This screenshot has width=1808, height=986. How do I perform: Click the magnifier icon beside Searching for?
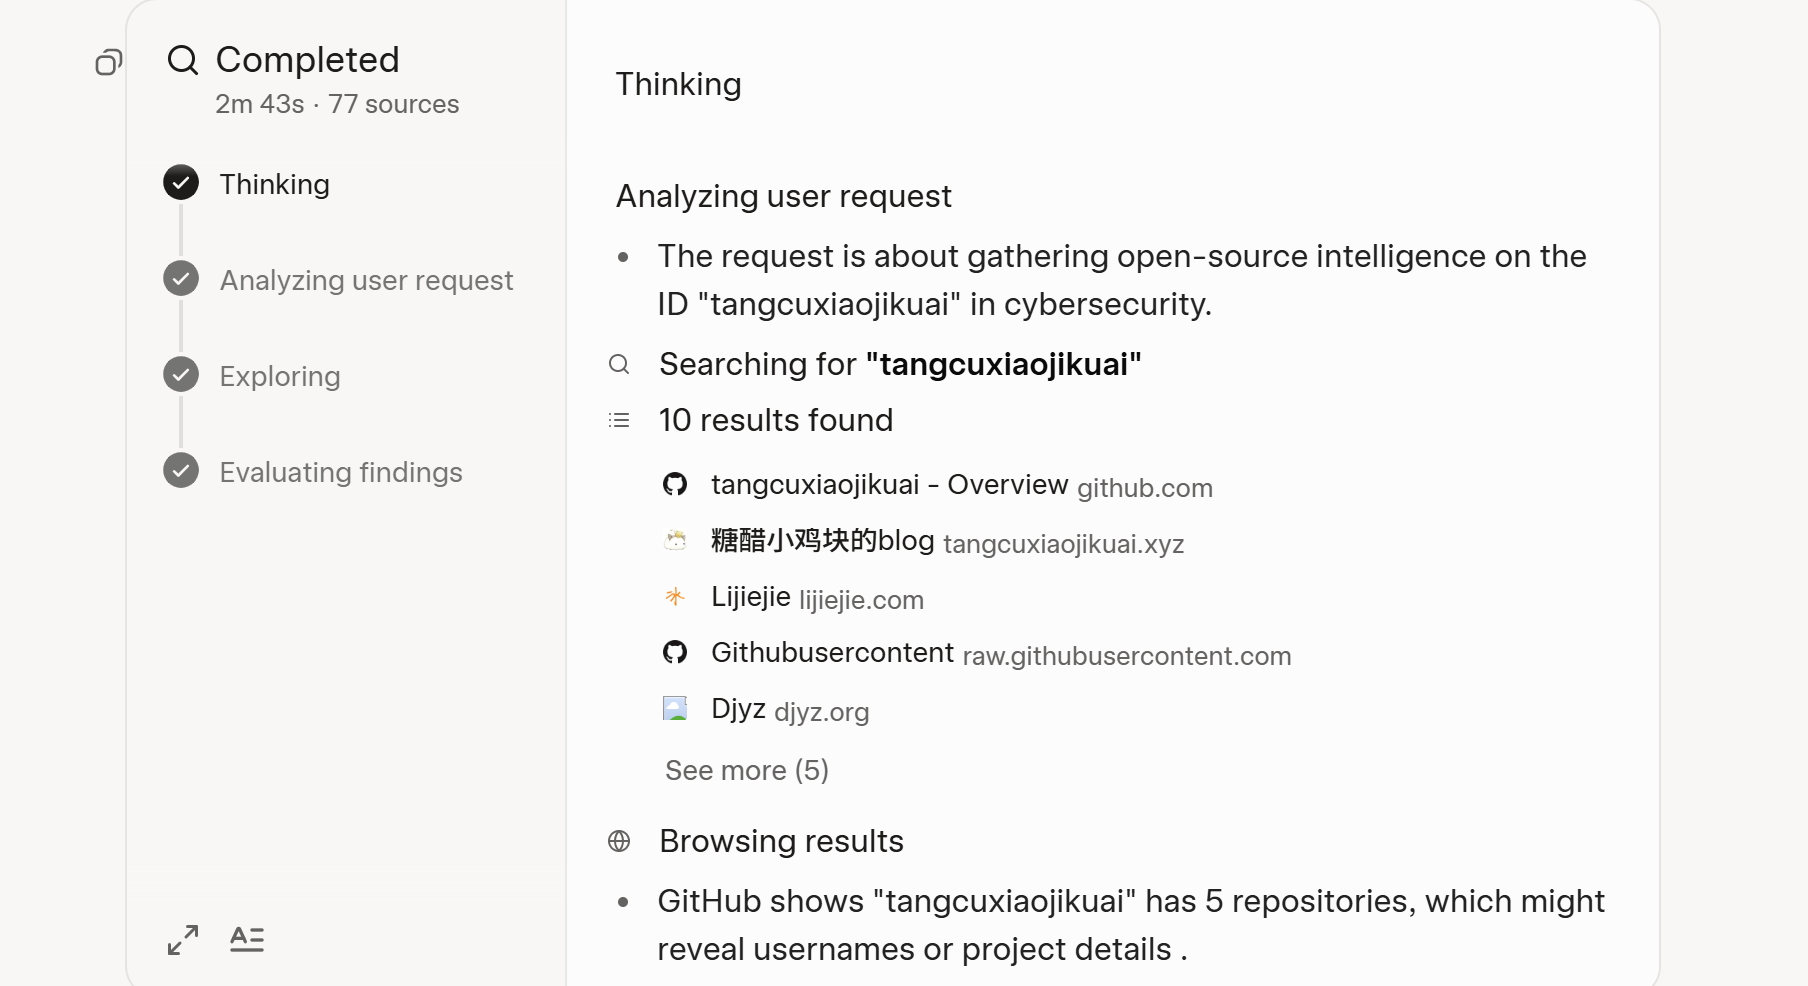619,364
